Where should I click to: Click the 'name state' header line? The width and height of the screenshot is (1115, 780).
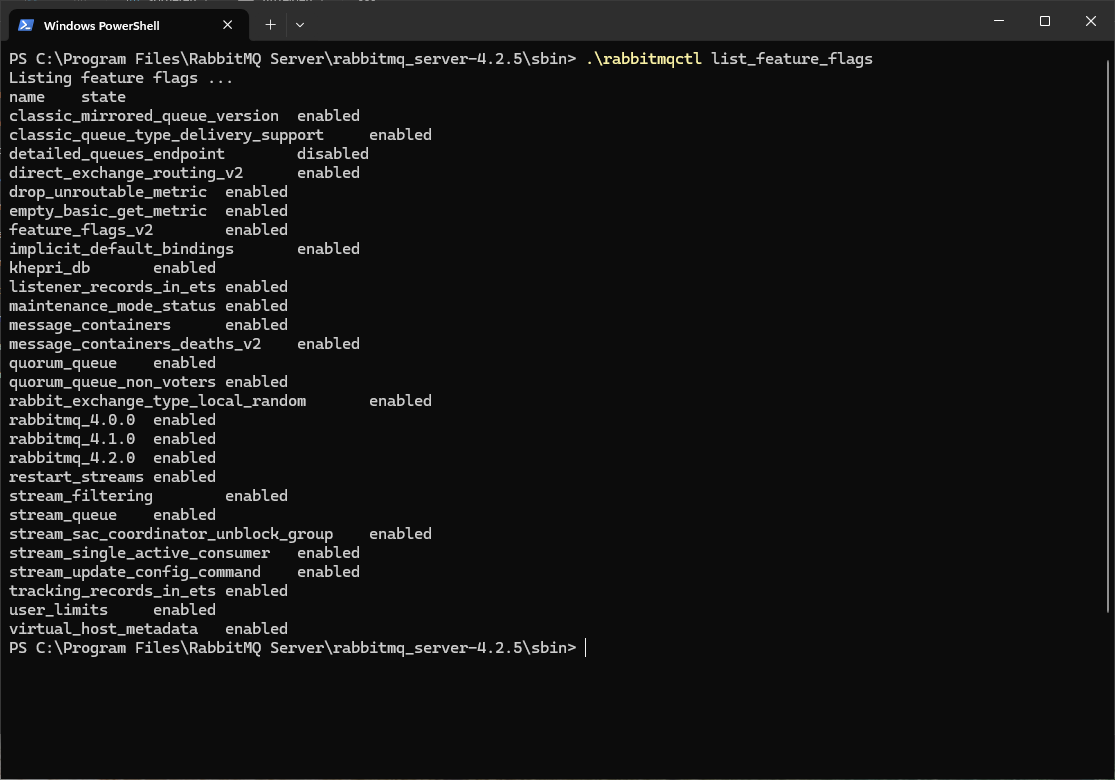68,97
